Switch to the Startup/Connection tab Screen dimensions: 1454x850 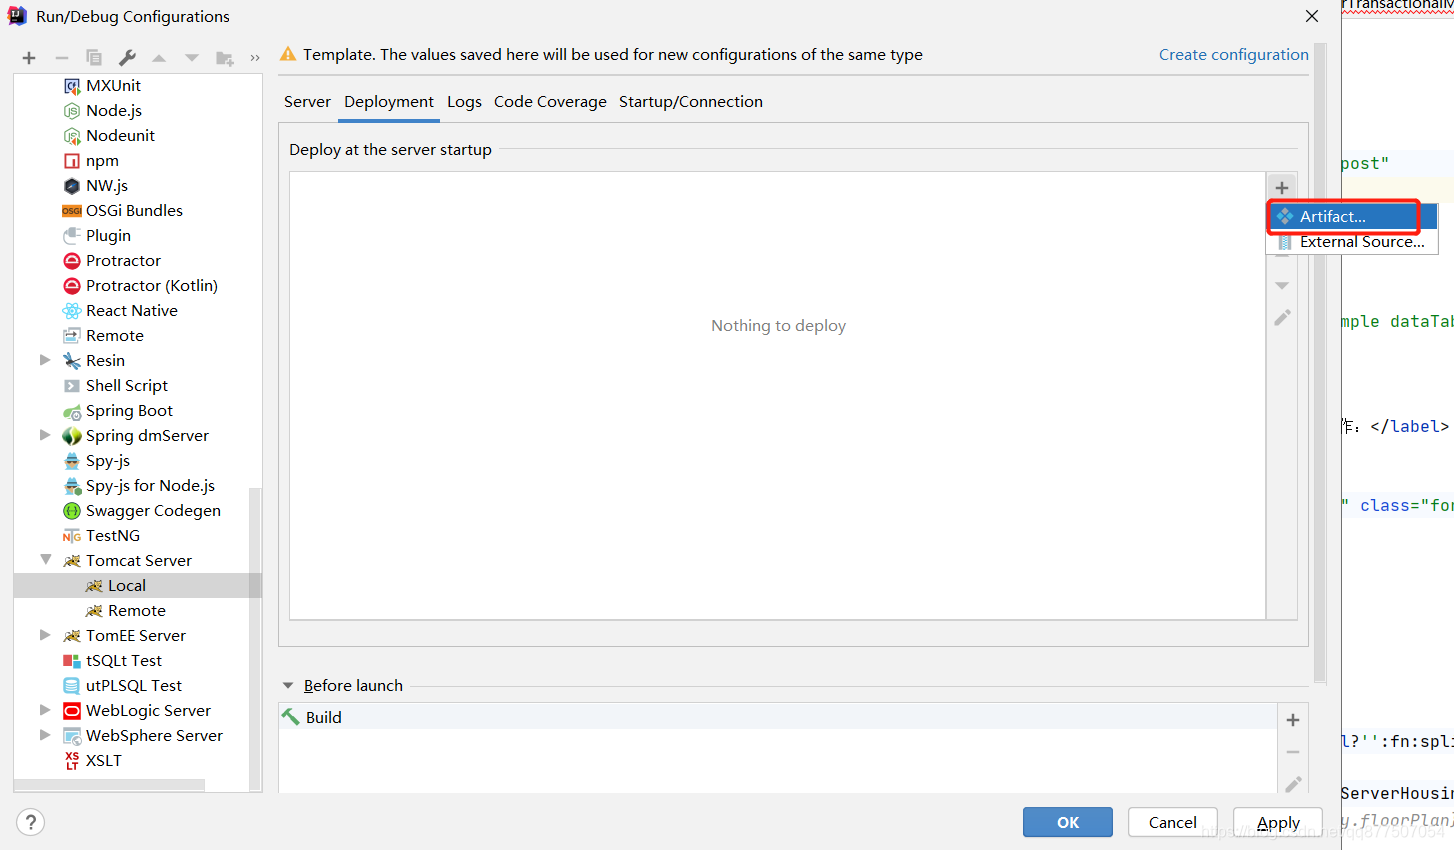691,102
